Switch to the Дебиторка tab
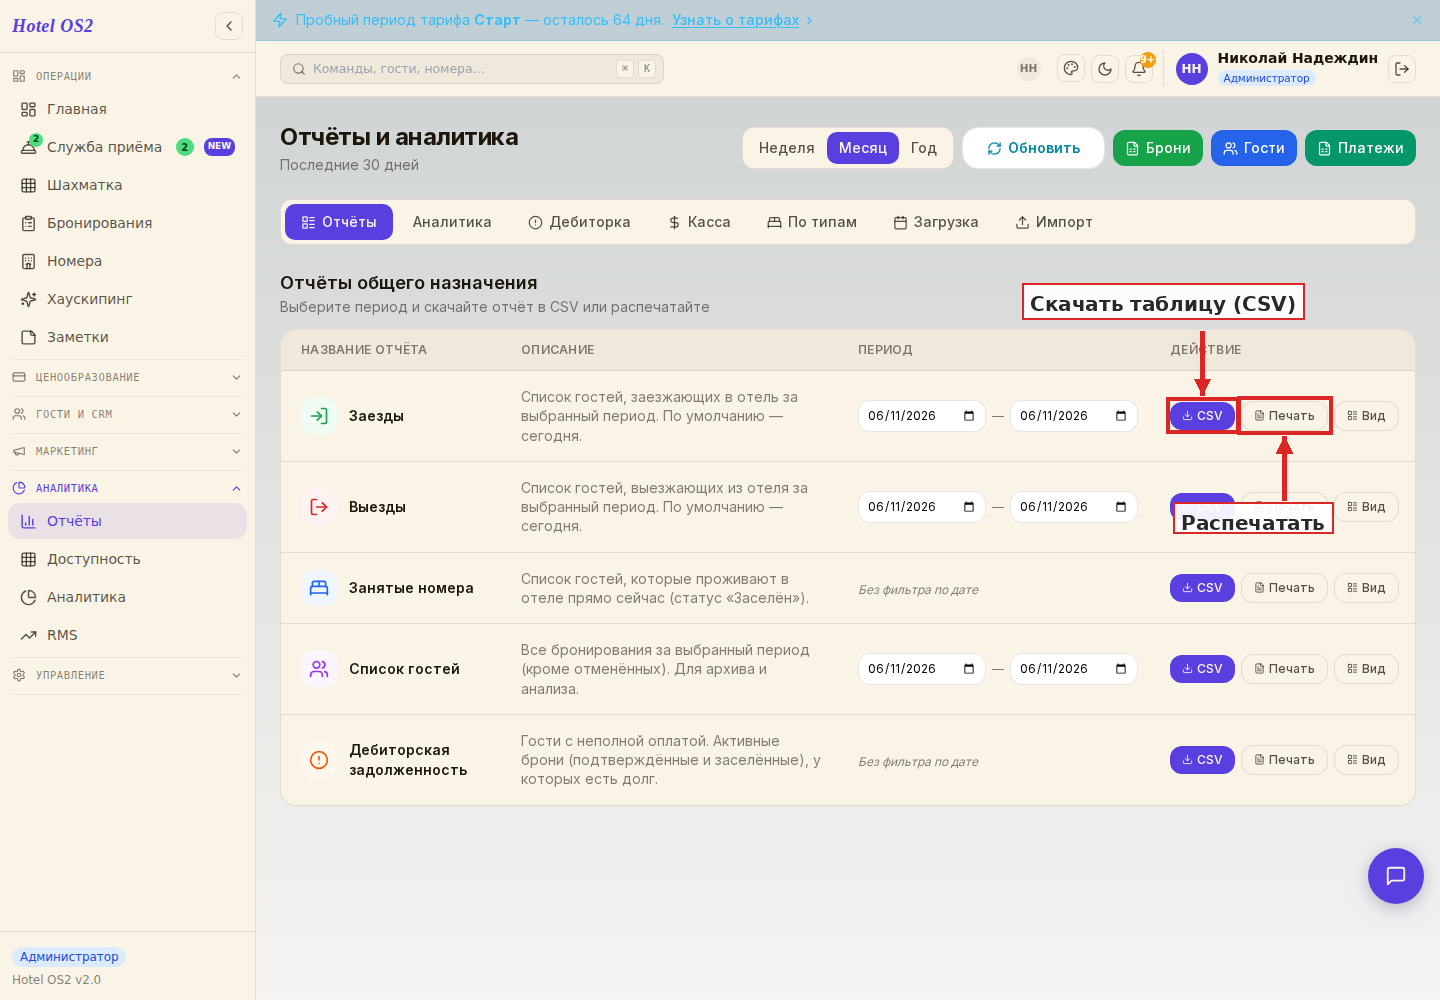This screenshot has height=1000, width=1440. 580,222
